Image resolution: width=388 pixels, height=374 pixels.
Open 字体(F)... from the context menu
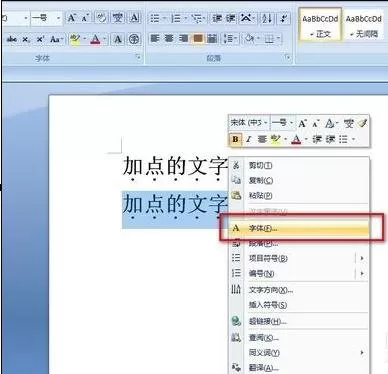coord(299,228)
